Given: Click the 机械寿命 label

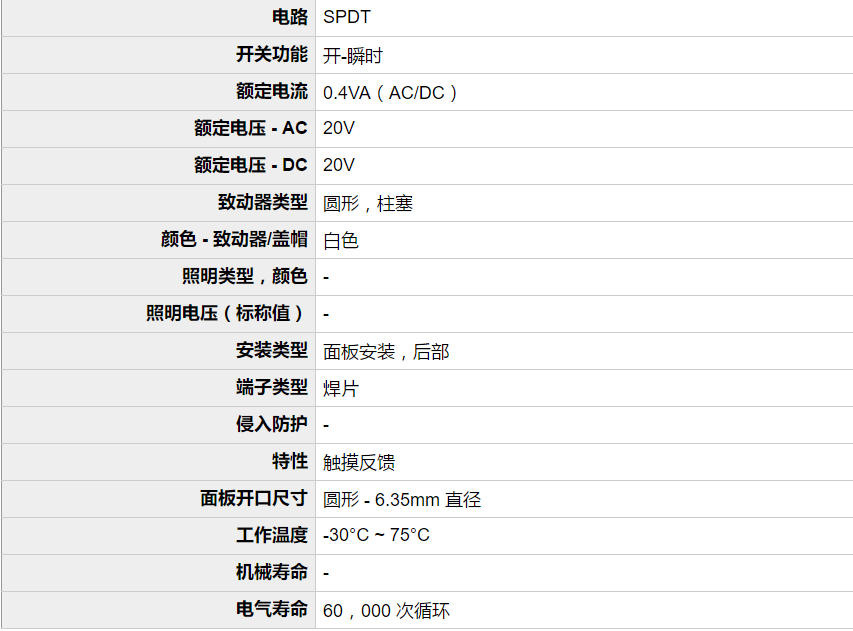Looking at the screenshot, I should [272, 572].
